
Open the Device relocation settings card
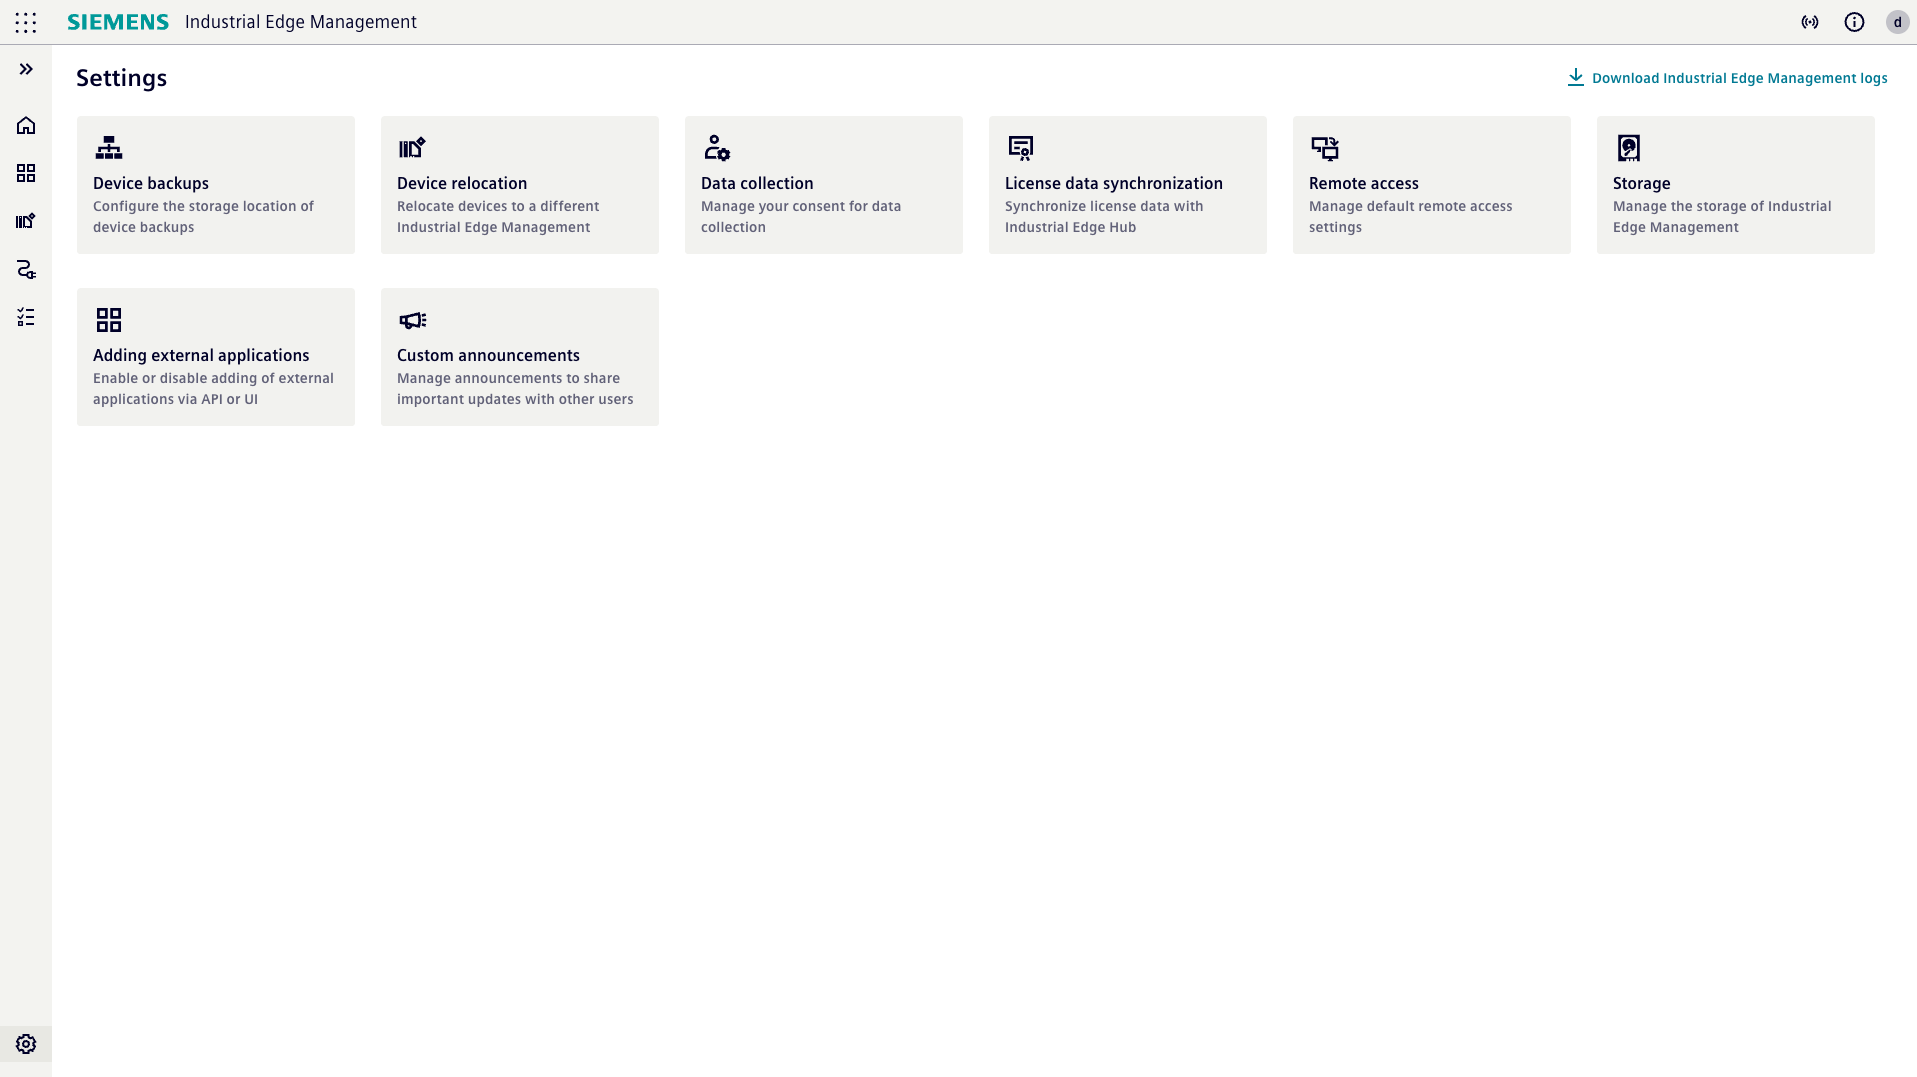tap(520, 185)
